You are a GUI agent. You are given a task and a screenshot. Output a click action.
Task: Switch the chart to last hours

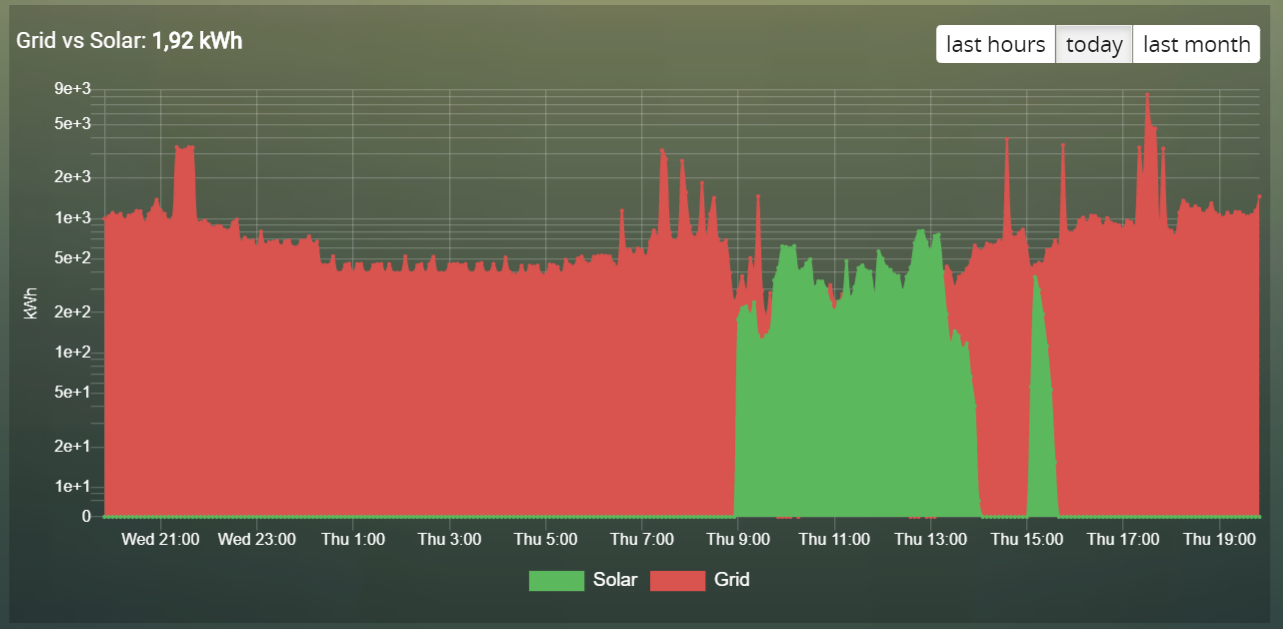point(996,44)
